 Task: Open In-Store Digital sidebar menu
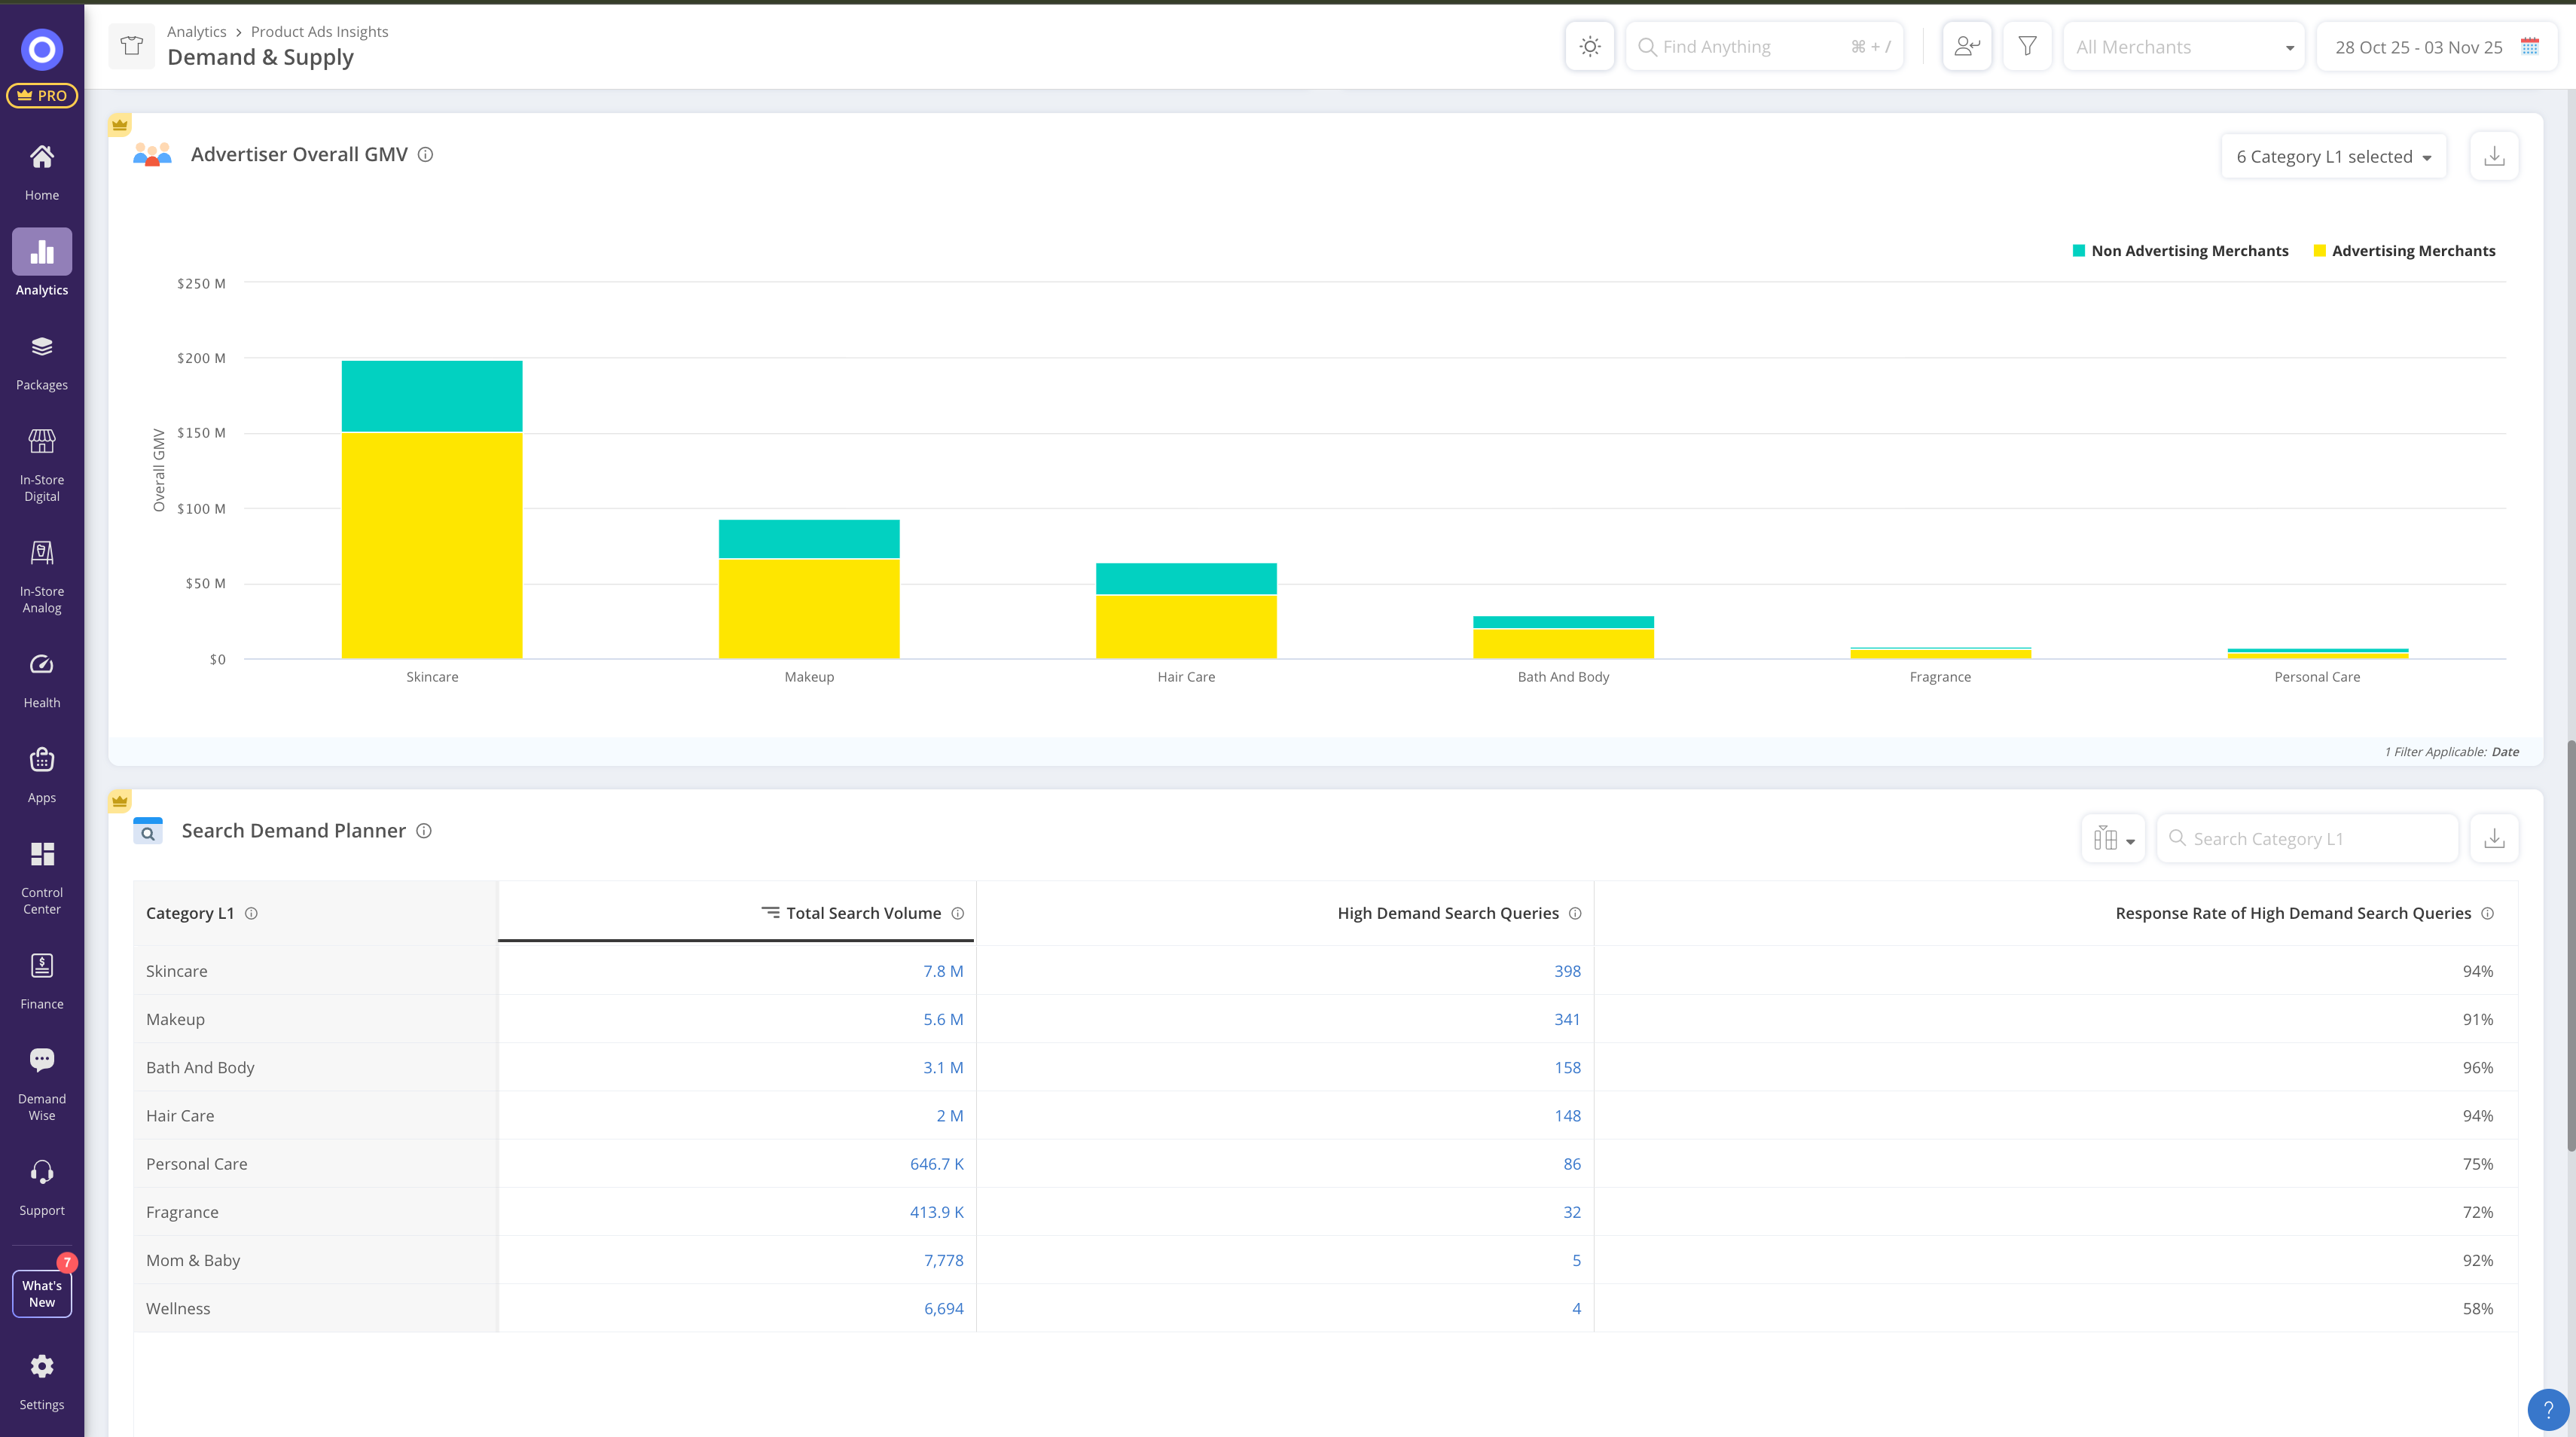coord(42,465)
